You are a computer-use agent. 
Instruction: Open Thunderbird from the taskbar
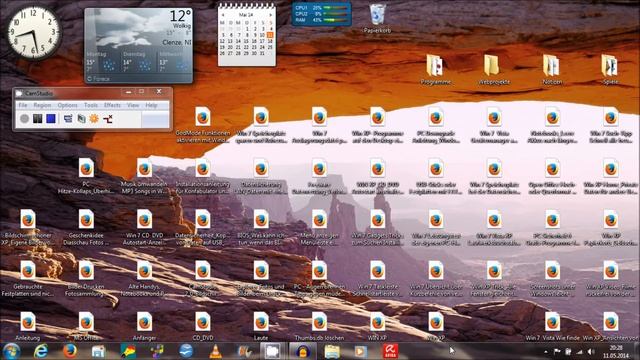tap(186, 351)
